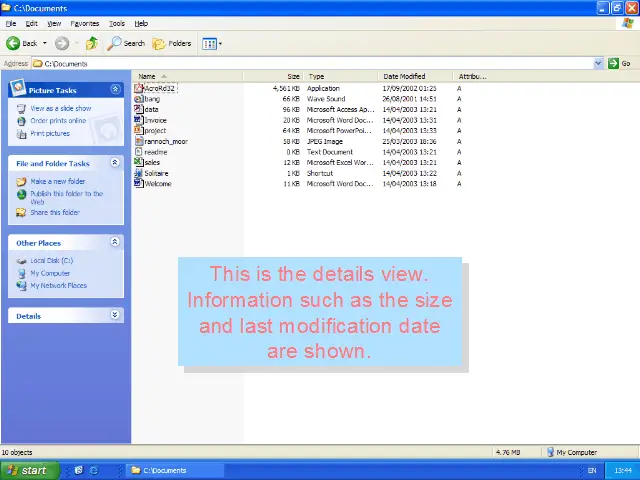
Task: Click the Windows Start button
Action: tap(27, 470)
